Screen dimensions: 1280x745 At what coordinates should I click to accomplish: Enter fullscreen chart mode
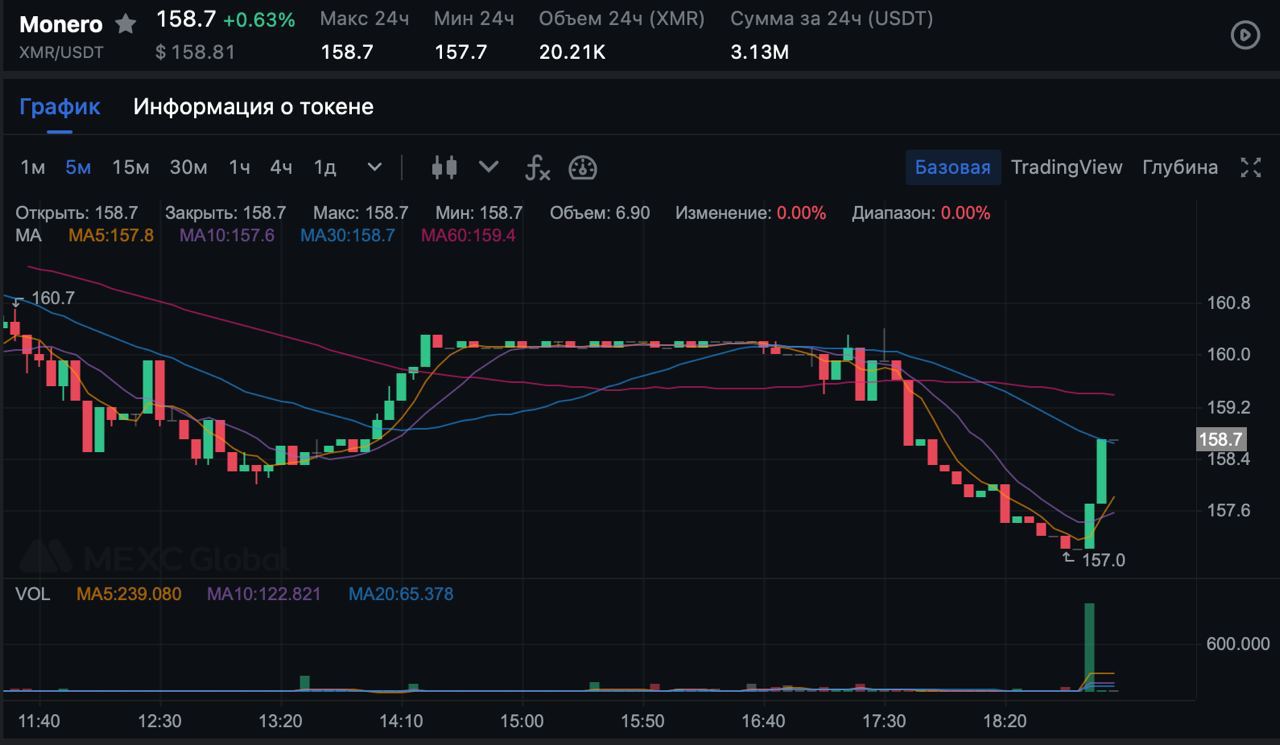(x=1250, y=167)
